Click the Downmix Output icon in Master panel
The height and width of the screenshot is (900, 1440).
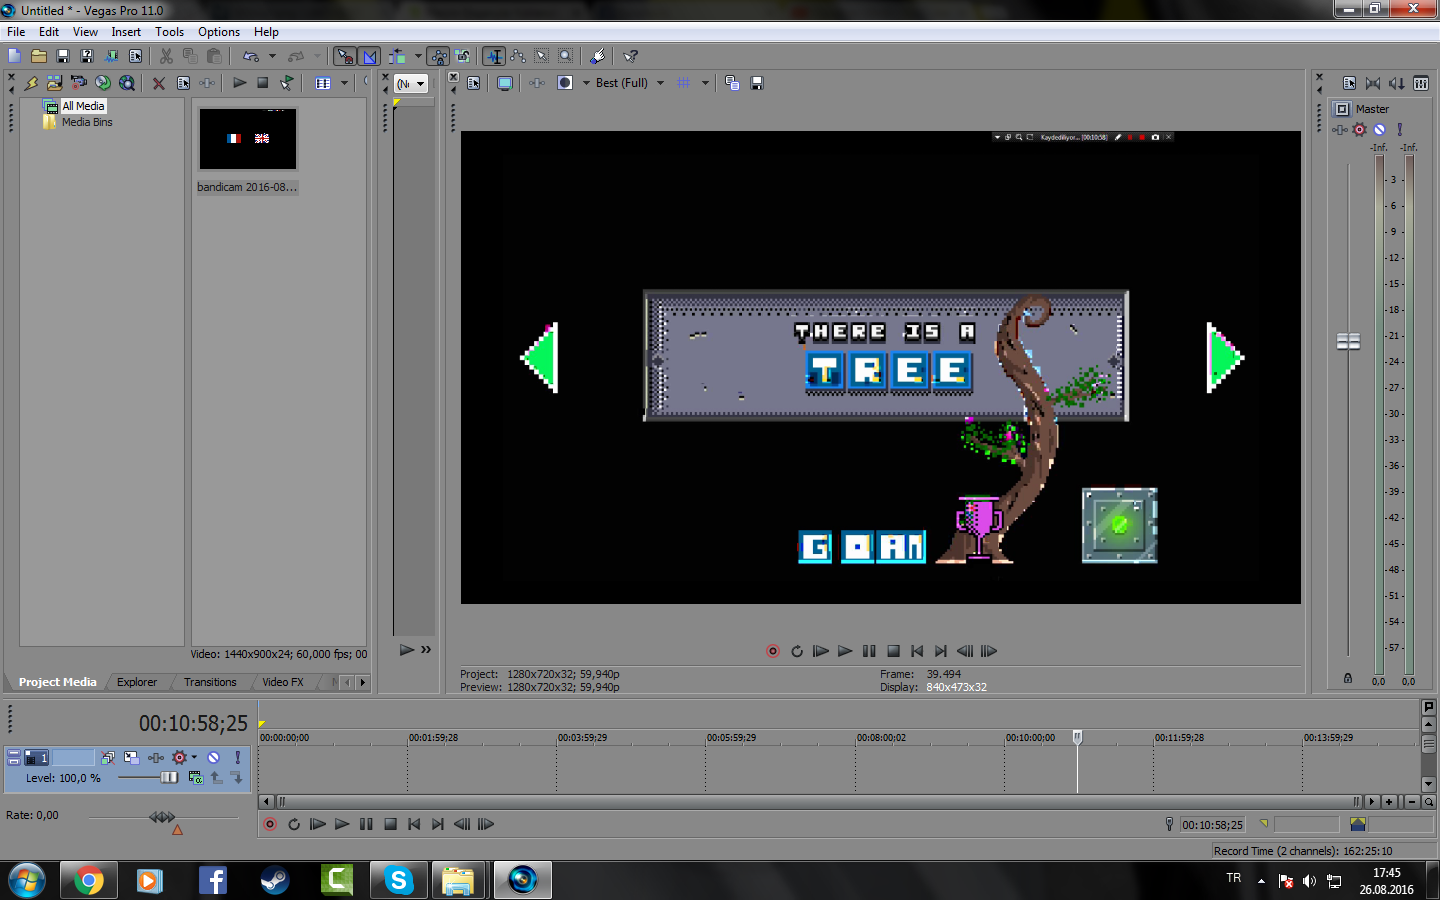point(1373,83)
